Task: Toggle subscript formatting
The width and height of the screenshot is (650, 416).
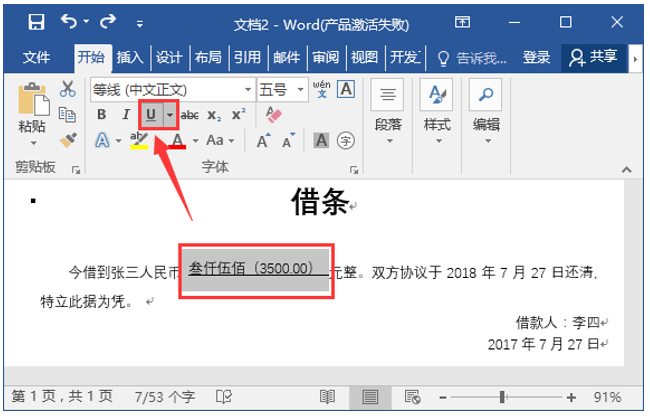Action: [x=214, y=115]
